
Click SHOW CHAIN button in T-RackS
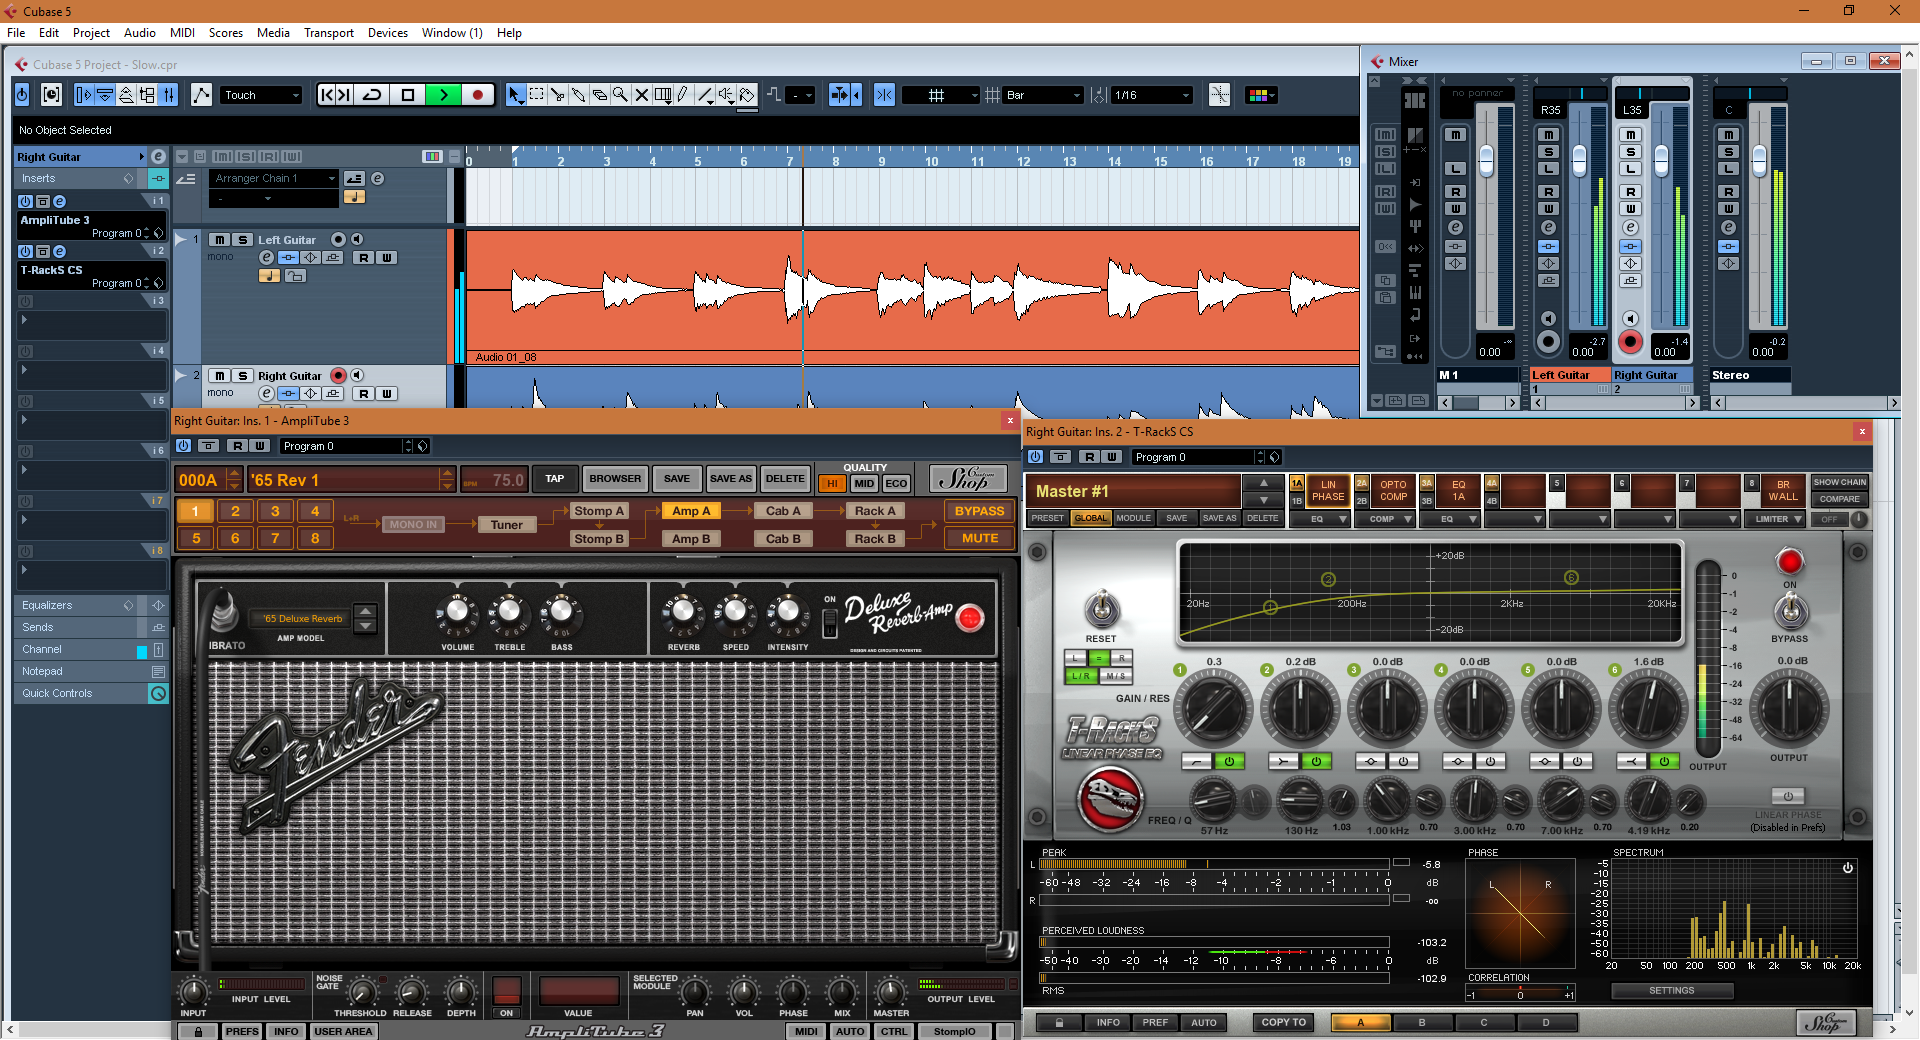1839,482
